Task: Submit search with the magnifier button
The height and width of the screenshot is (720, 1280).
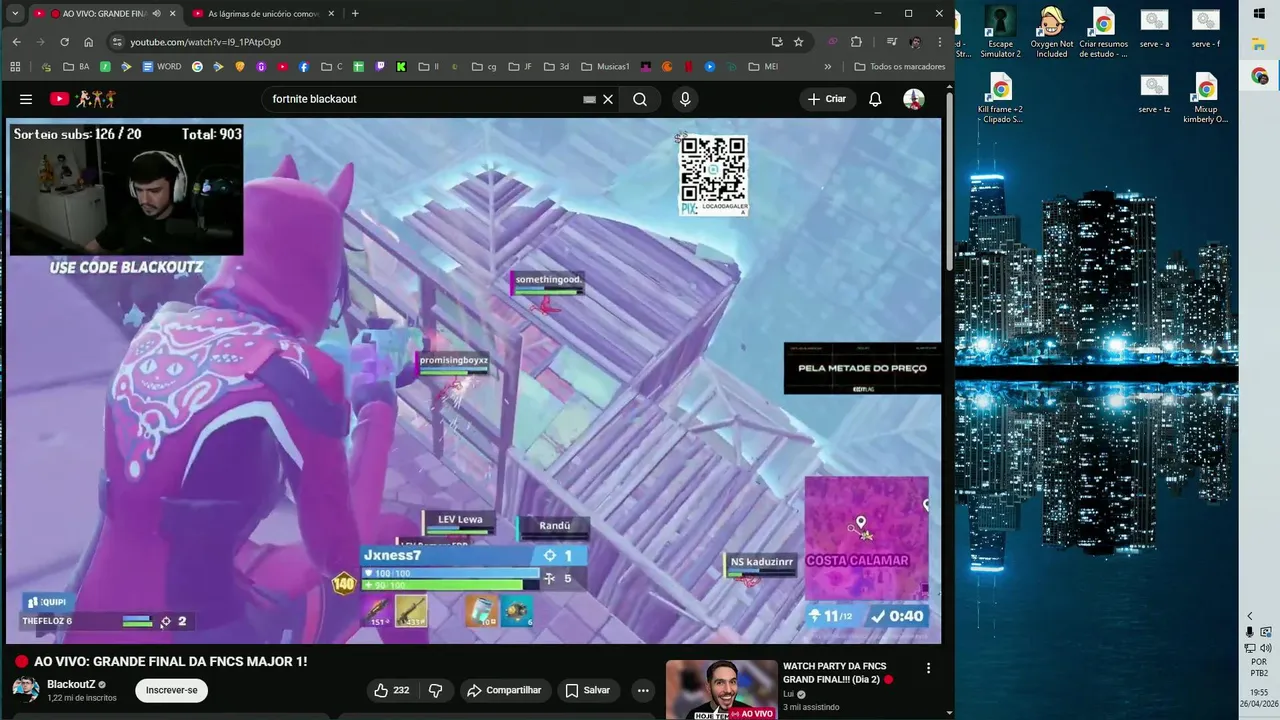Action: [x=640, y=99]
